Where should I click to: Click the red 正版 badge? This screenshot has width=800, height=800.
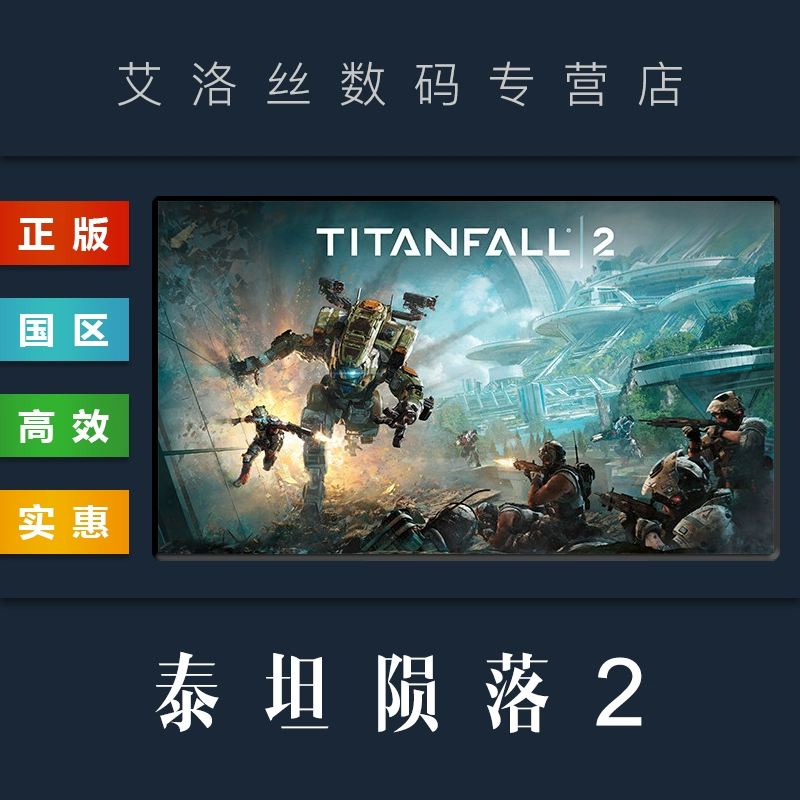[64, 233]
